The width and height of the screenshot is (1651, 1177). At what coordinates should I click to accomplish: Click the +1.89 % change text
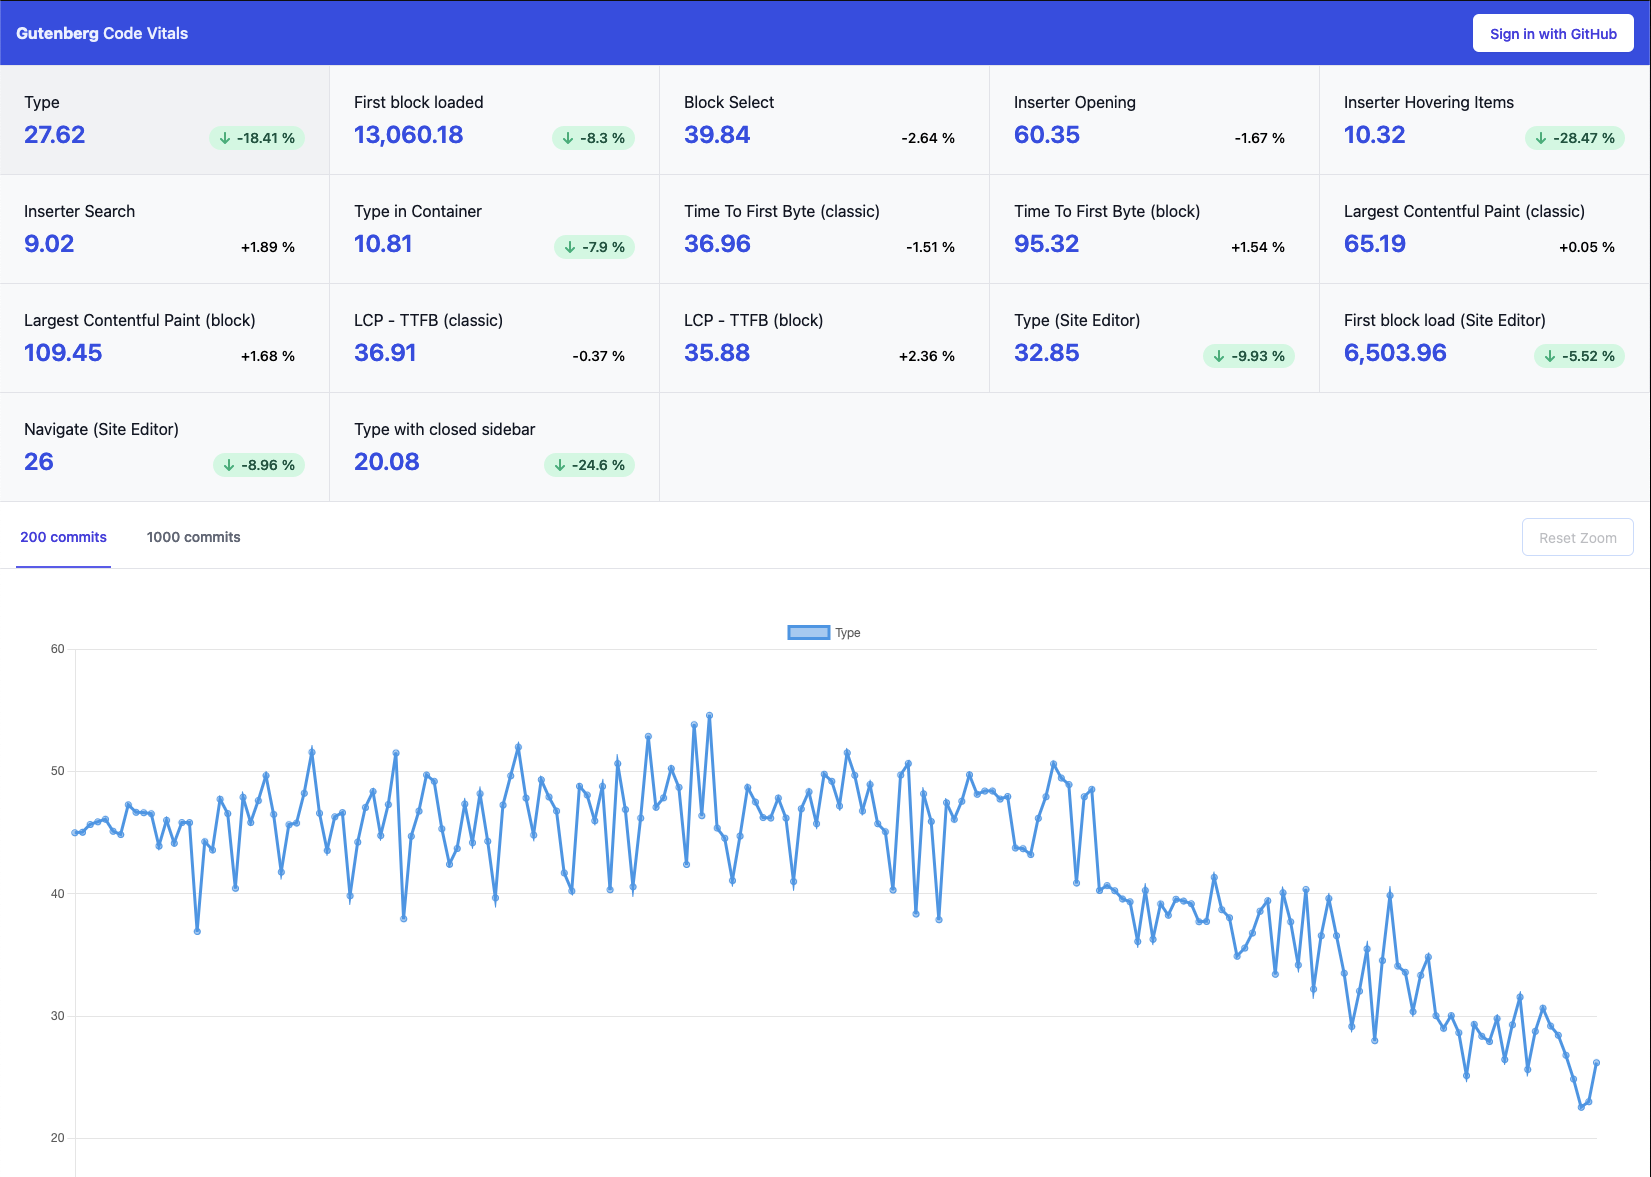[268, 247]
